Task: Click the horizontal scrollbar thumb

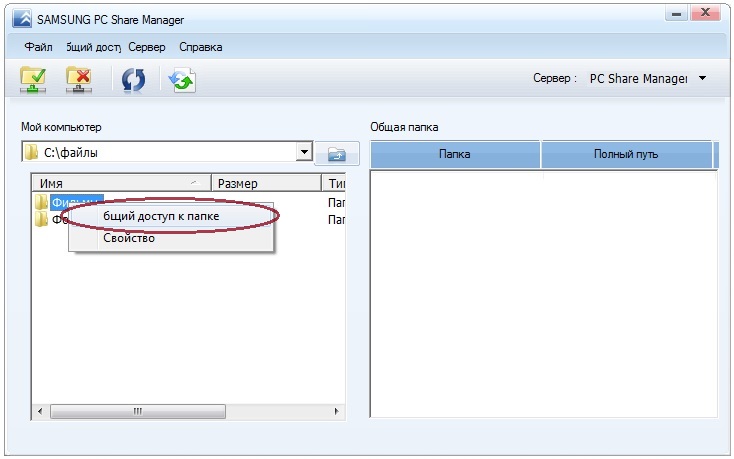Action: pyautogui.click(x=138, y=411)
